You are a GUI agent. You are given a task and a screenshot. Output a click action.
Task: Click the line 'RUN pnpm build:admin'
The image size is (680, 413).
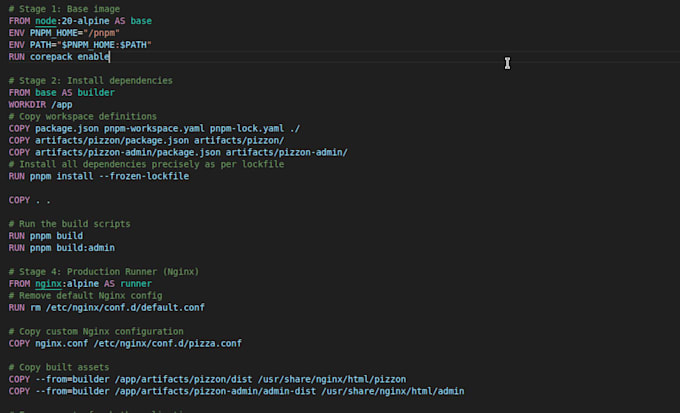[62, 248]
